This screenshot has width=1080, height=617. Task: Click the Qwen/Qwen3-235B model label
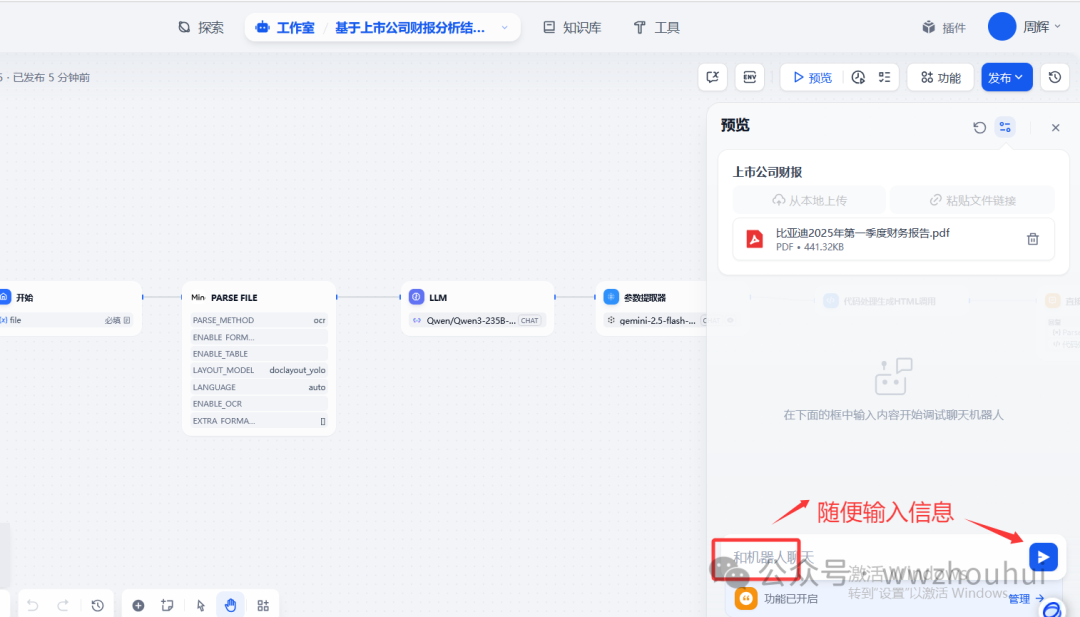[x=470, y=320]
